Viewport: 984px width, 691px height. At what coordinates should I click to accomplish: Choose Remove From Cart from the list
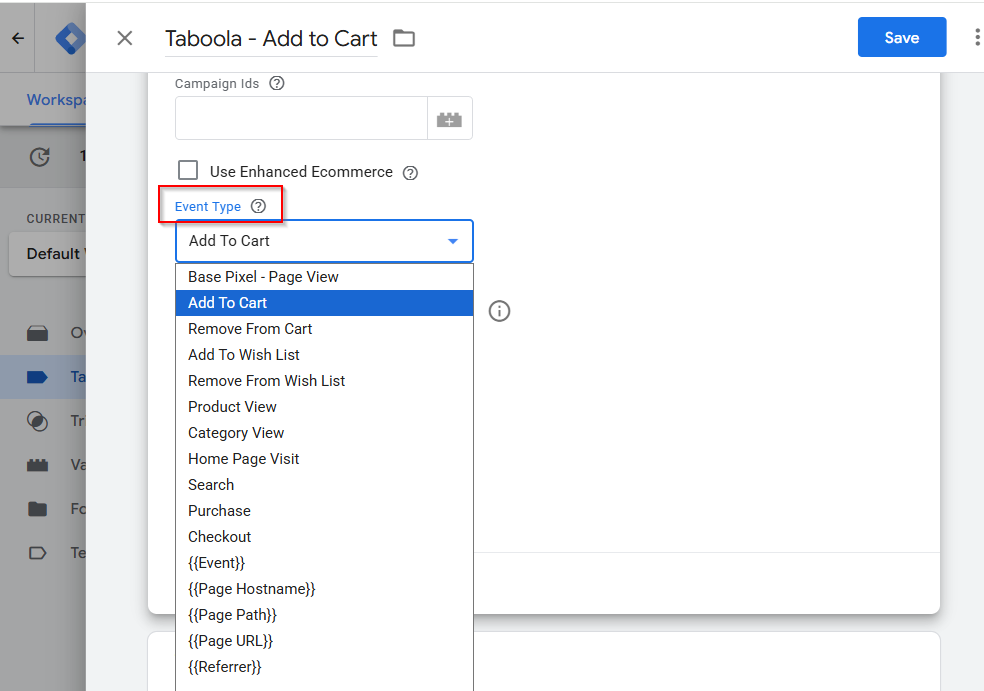(324, 329)
